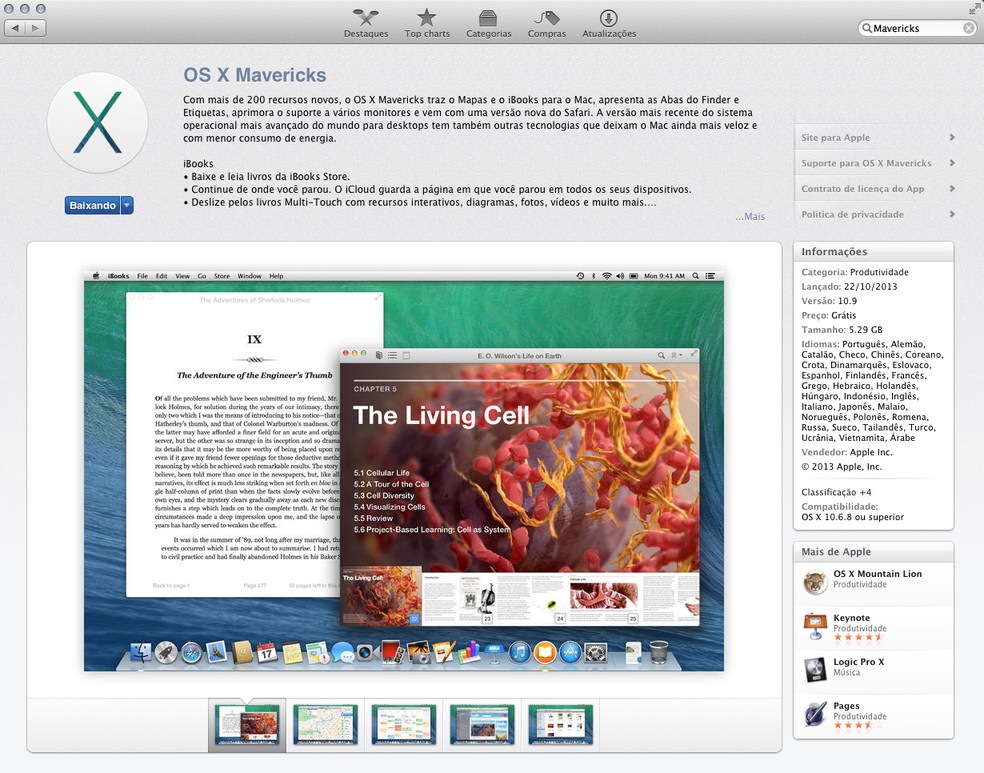The image size is (984, 773).
Task: Toggle full screen with the corner arrows
Action: pos(975,9)
